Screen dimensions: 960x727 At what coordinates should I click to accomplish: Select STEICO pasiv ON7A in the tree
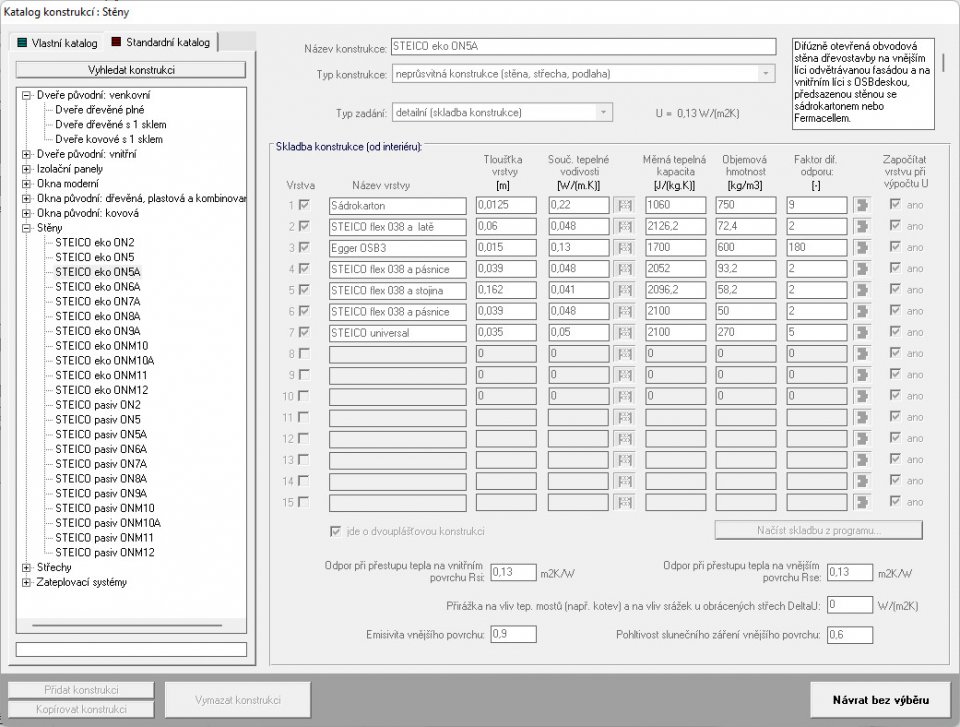pyautogui.click(x=101, y=464)
